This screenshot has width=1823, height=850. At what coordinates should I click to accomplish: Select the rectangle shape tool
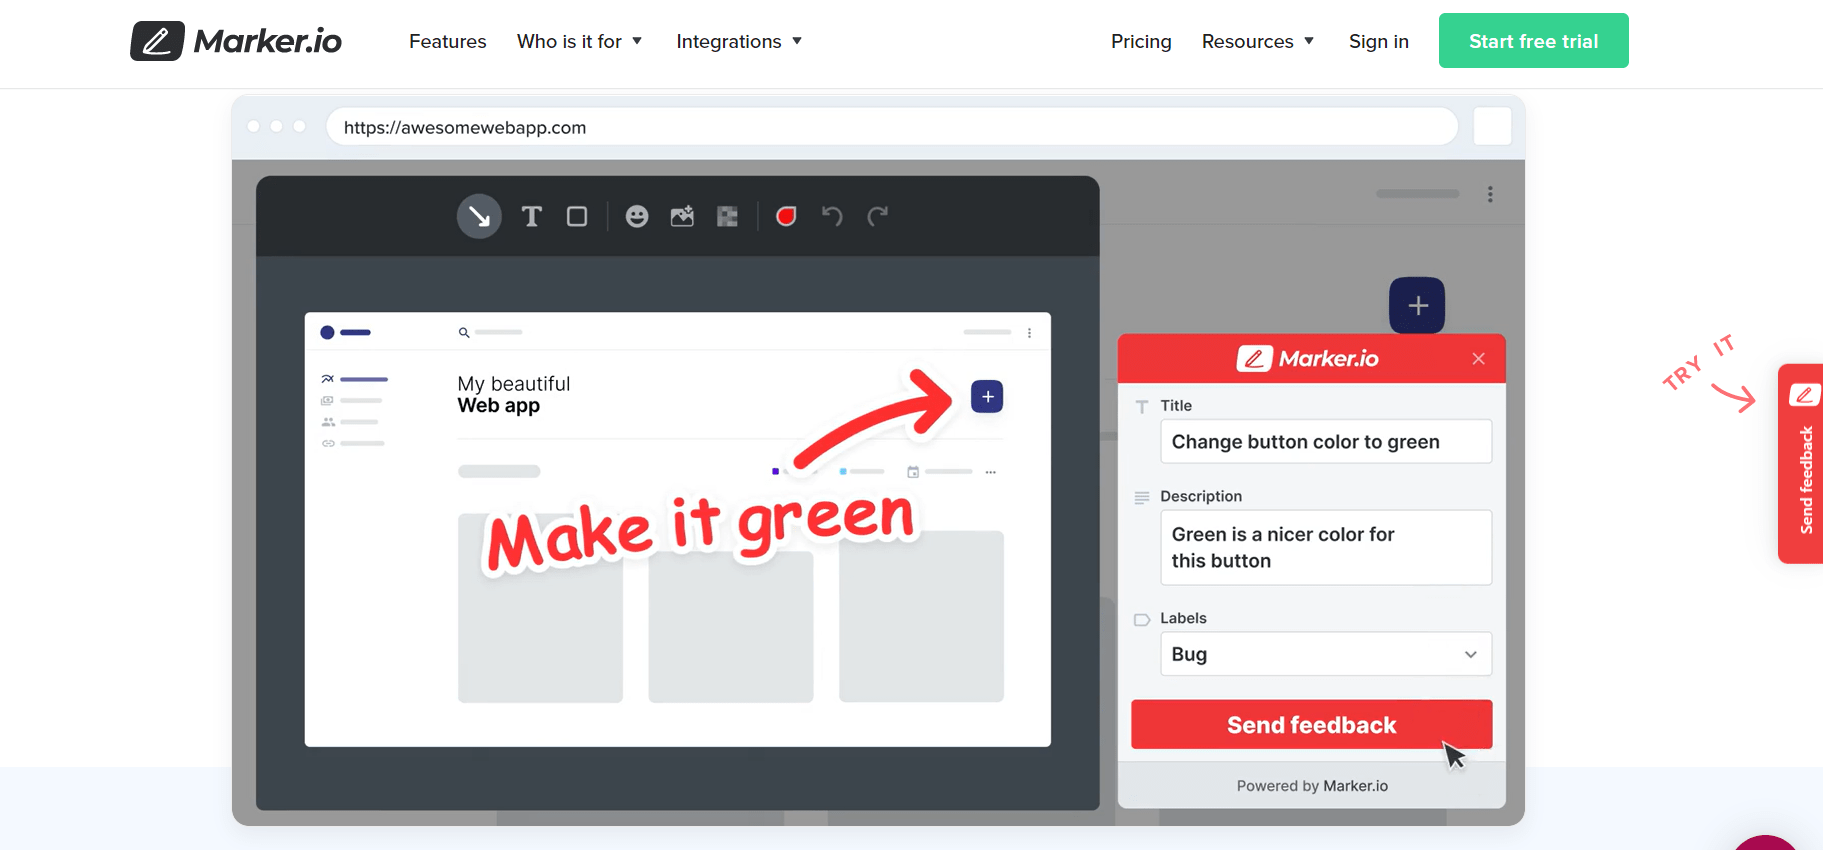577,216
